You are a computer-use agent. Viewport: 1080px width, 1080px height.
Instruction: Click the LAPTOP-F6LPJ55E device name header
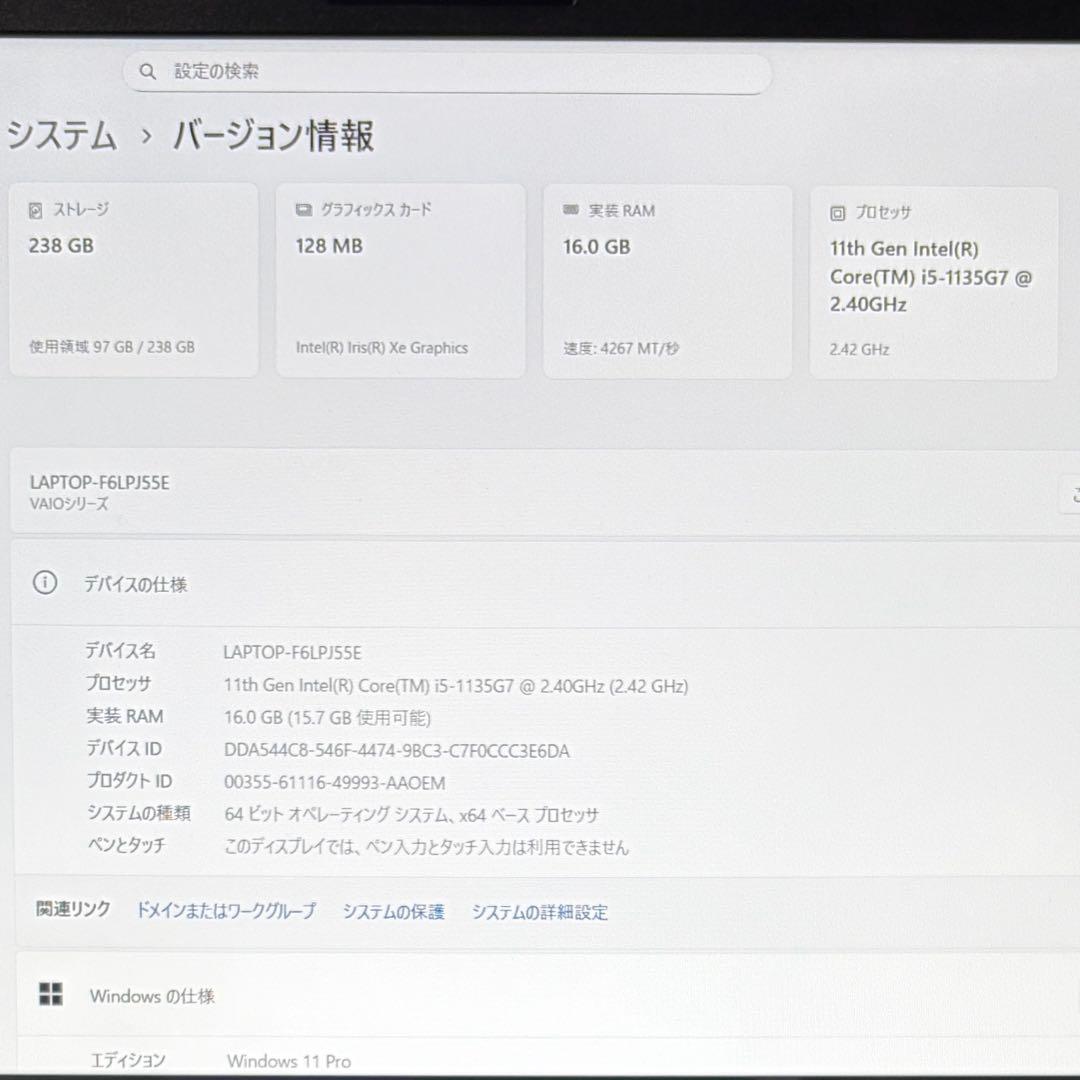99,483
